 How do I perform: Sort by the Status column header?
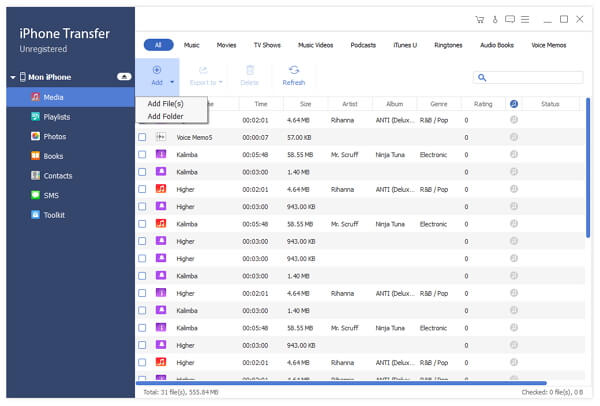550,104
